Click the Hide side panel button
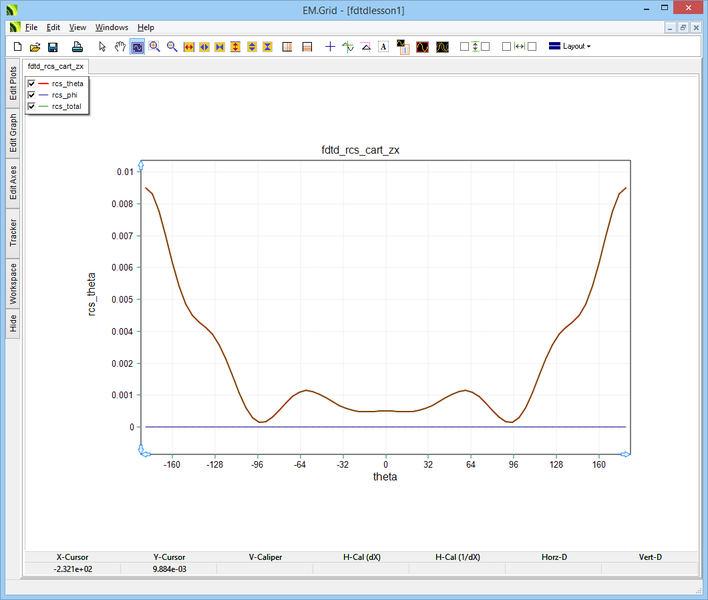This screenshot has height=600, width=708. [x=13, y=323]
